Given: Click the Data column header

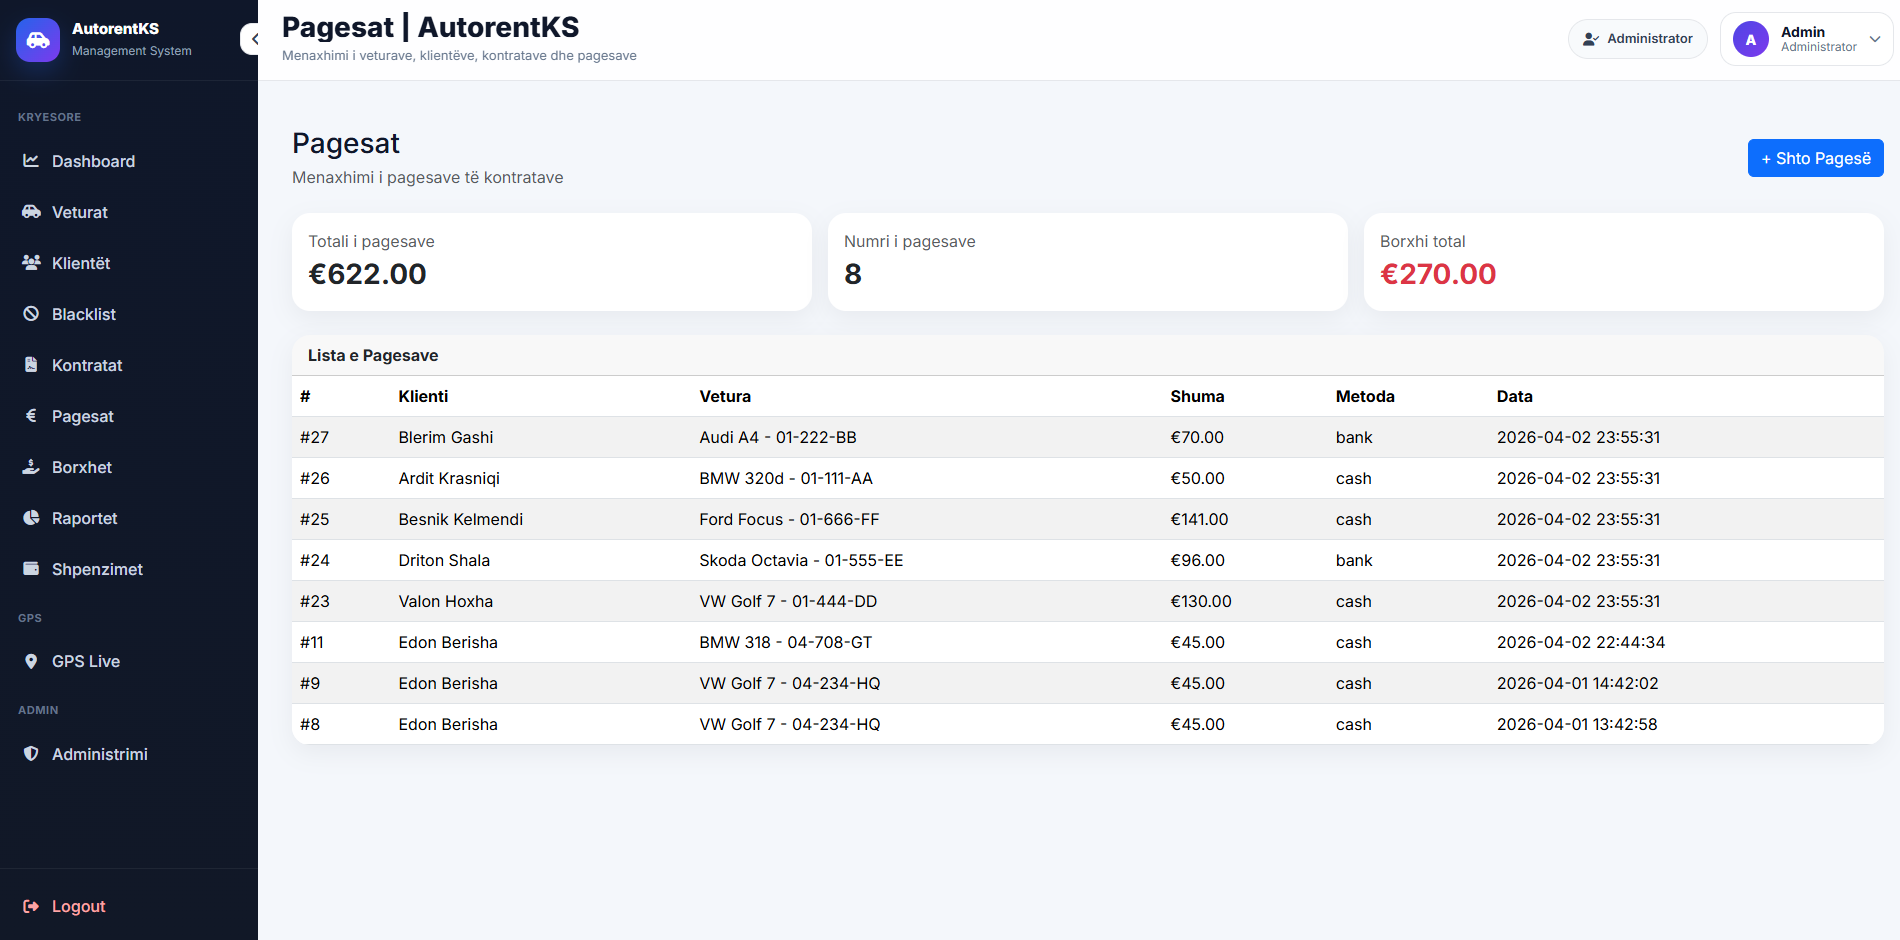Looking at the screenshot, I should [x=1514, y=396].
